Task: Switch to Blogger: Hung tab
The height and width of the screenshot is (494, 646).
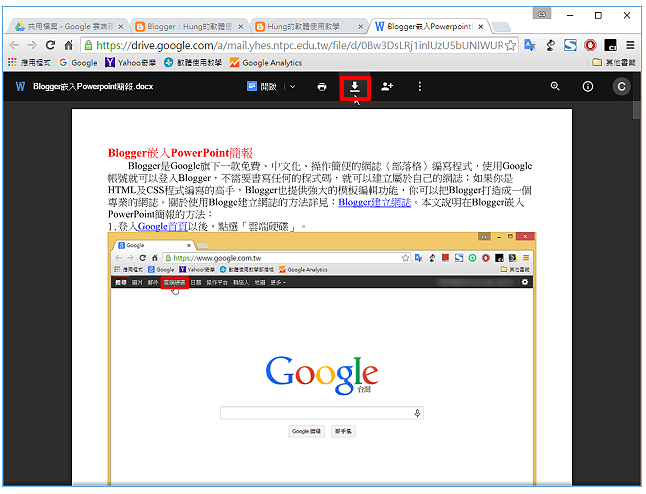Action: (x=190, y=26)
